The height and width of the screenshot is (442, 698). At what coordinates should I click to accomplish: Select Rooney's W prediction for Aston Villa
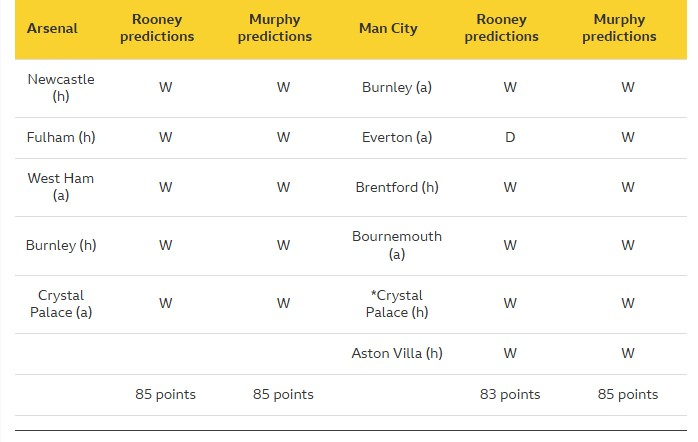click(510, 353)
